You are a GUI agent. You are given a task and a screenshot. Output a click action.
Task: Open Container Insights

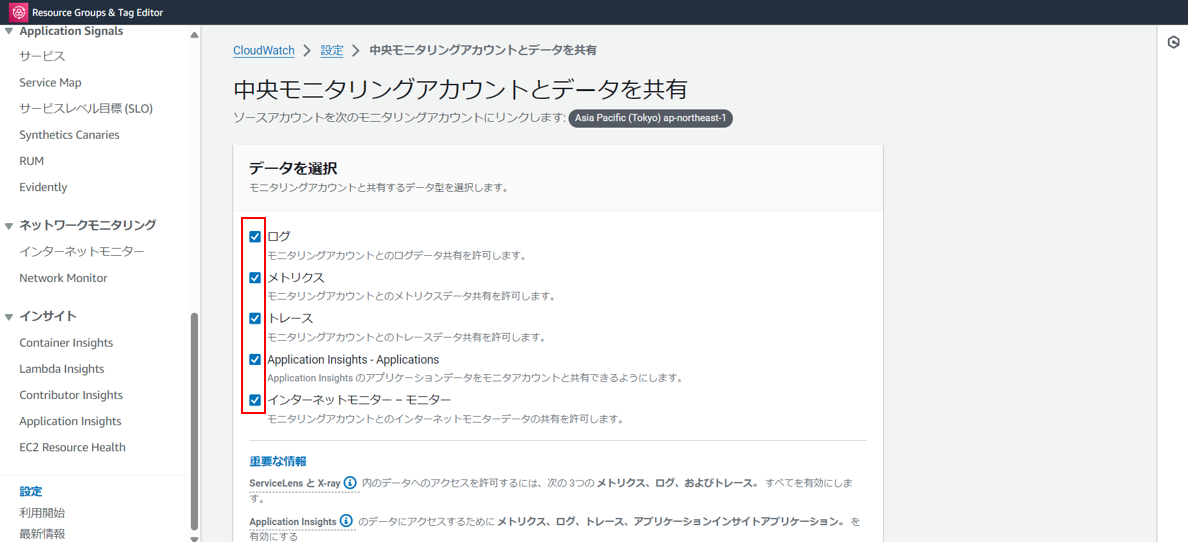click(67, 343)
